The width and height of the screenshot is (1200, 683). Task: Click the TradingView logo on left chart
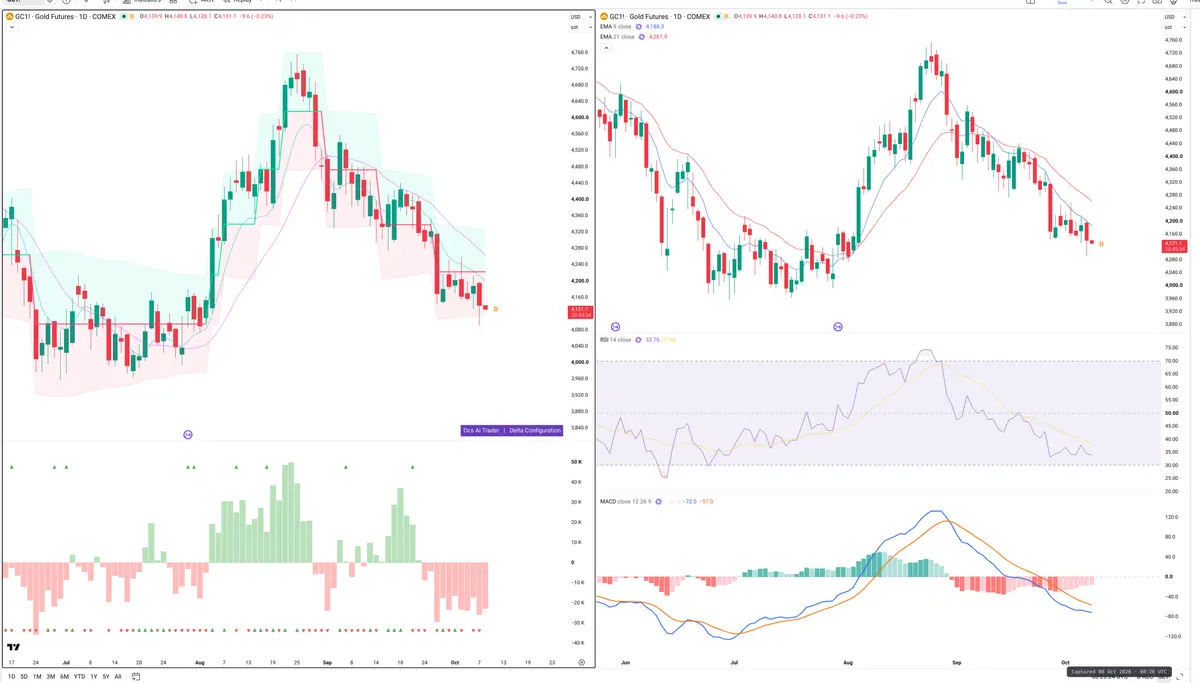(14, 646)
